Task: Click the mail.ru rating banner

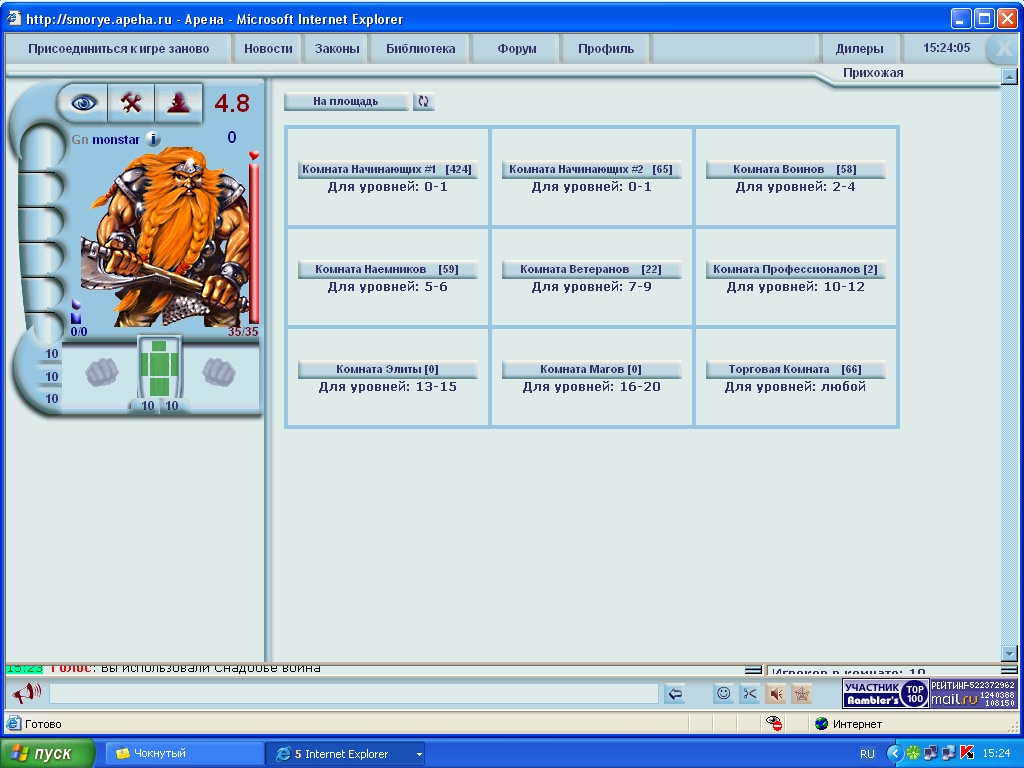Action: click(x=973, y=694)
